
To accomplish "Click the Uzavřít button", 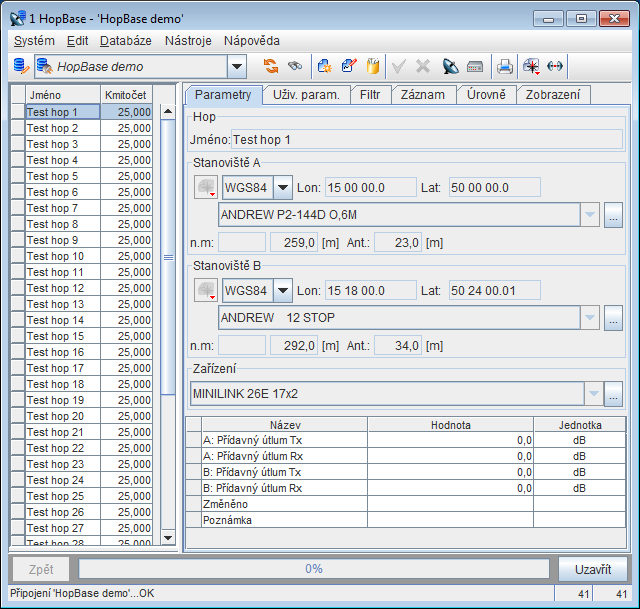I will coord(592,569).
